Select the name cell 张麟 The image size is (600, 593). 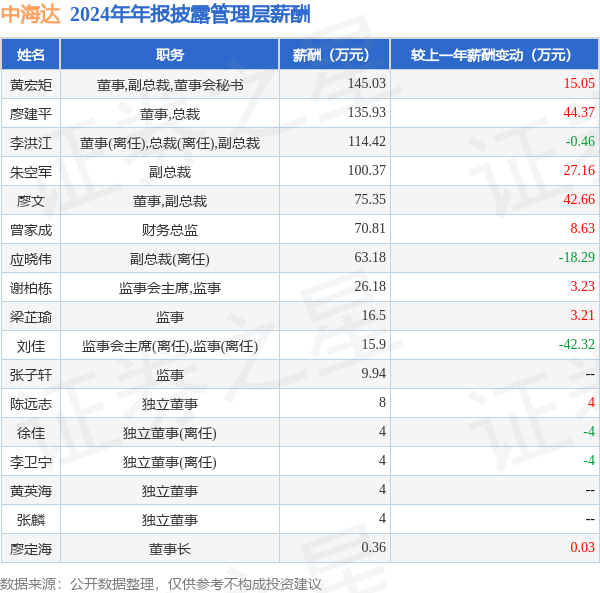31,521
